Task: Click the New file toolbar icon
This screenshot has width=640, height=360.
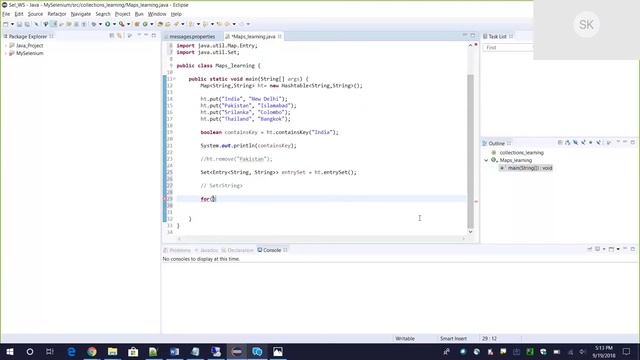Action: [x=6, y=24]
